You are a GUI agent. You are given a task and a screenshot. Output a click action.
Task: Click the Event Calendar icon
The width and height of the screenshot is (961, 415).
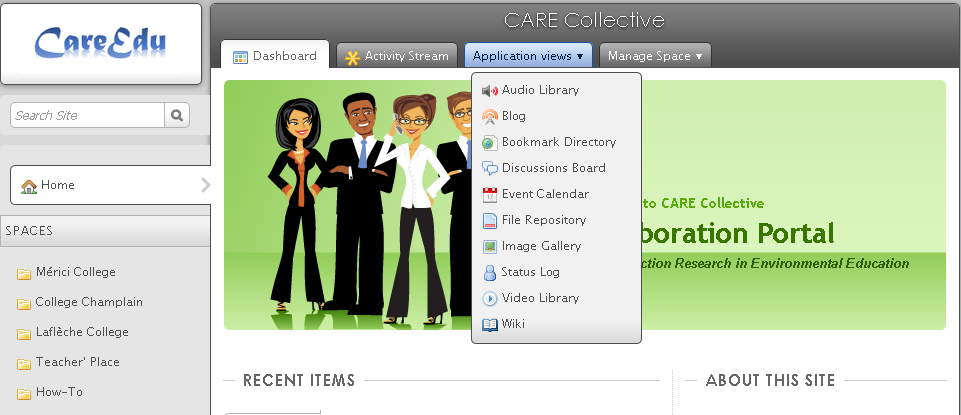pyautogui.click(x=489, y=195)
